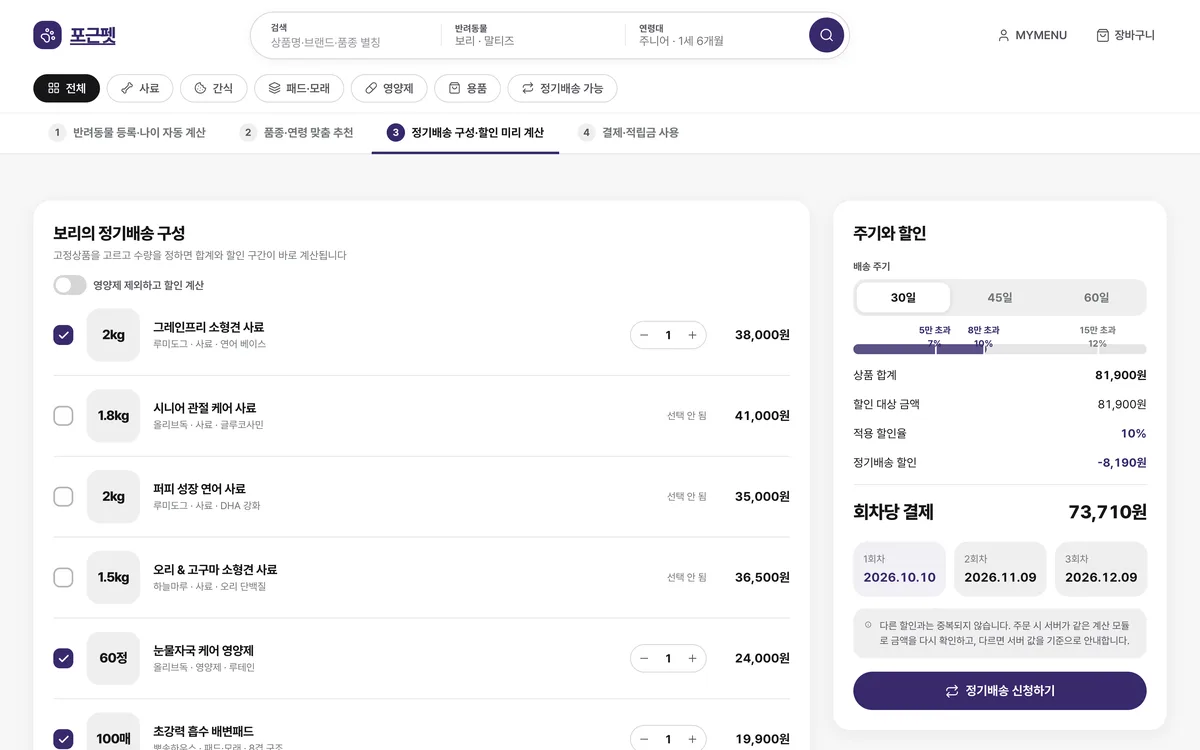Increase quantity of 그레인프리 소형견 사료
The width and height of the screenshot is (1200, 750).
(692, 335)
